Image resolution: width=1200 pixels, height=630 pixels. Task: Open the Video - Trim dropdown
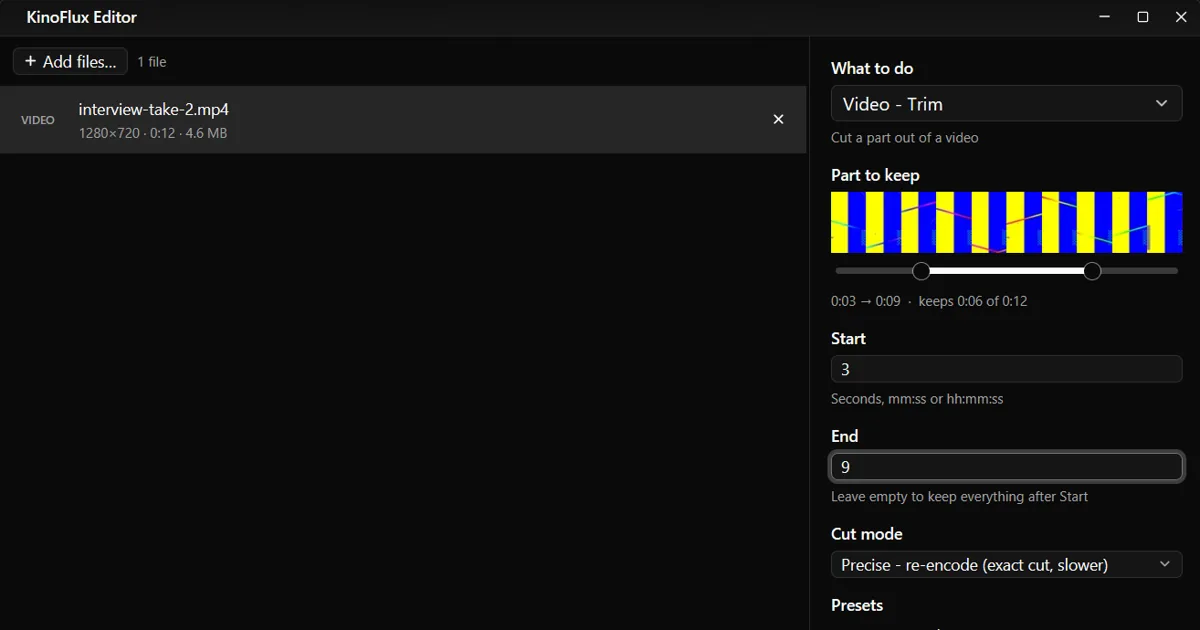[1006, 104]
